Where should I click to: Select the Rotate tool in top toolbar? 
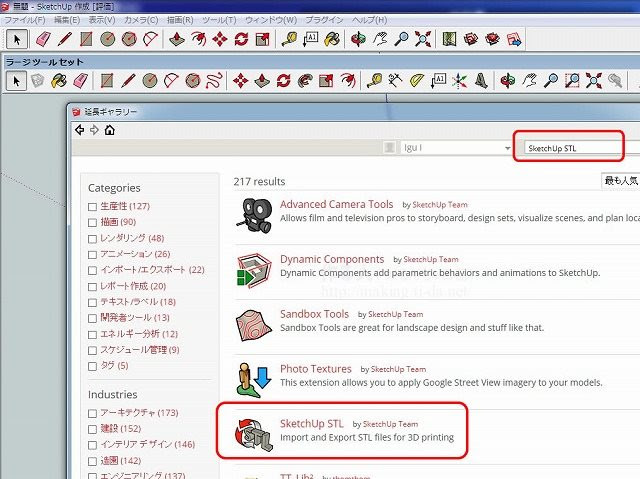pyautogui.click(x=241, y=40)
